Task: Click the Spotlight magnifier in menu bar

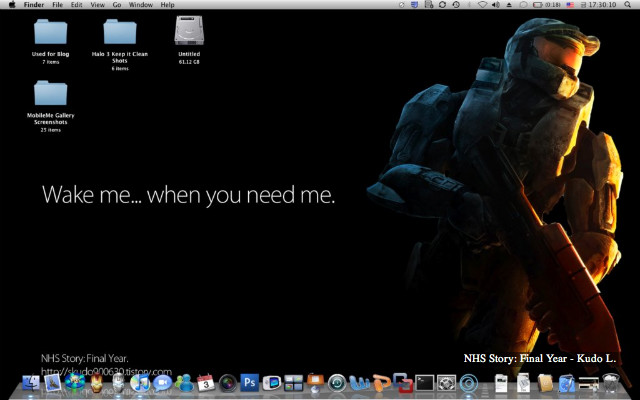Action: point(627,4)
